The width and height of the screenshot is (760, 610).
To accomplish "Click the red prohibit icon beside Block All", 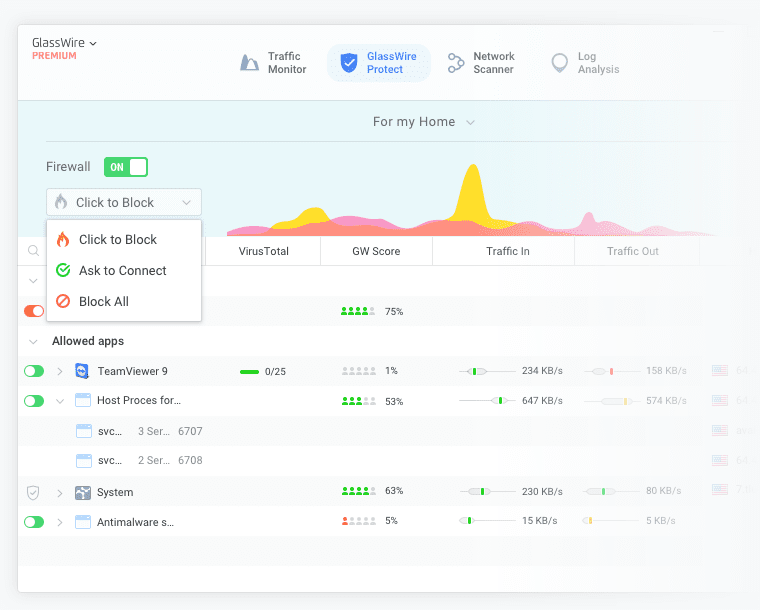I will [x=63, y=301].
